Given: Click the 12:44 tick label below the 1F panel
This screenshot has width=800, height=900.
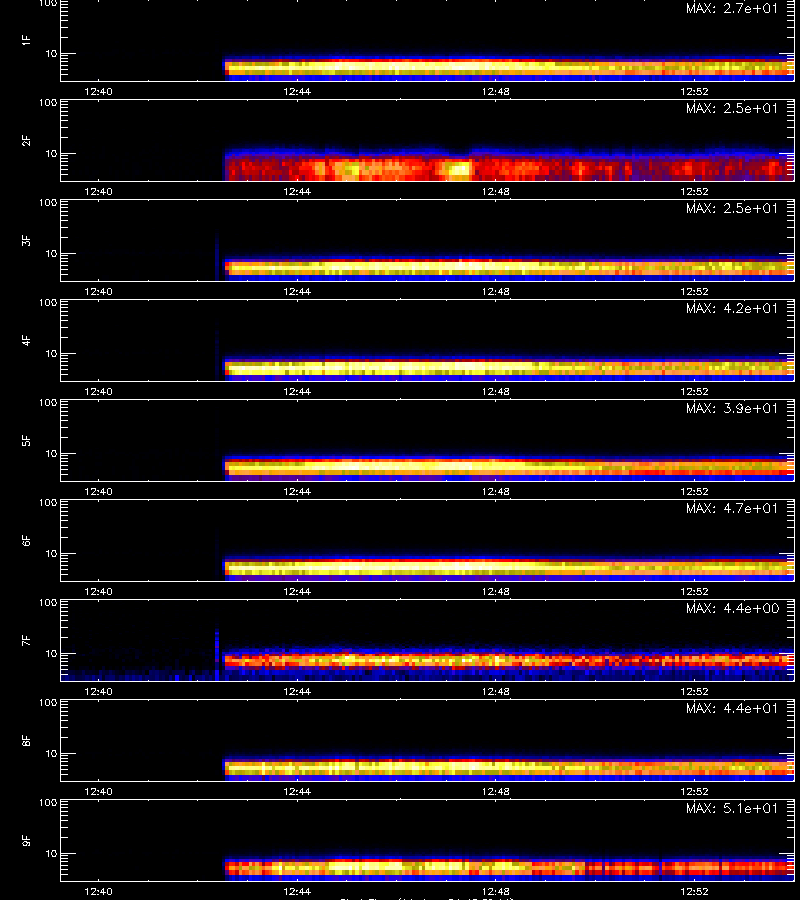Looking at the screenshot, I should pyautogui.click(x=297, y=91).
